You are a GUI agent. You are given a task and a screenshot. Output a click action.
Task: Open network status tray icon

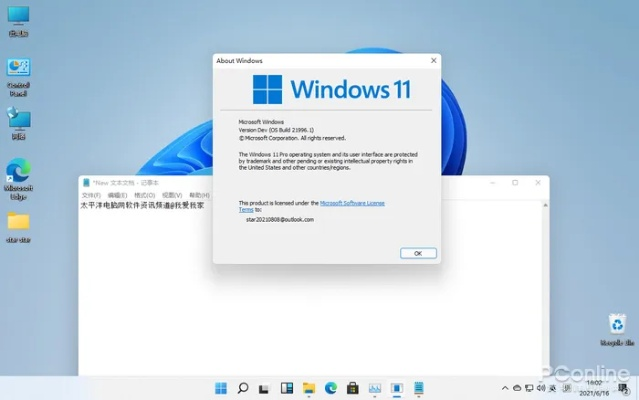point(529,388)
